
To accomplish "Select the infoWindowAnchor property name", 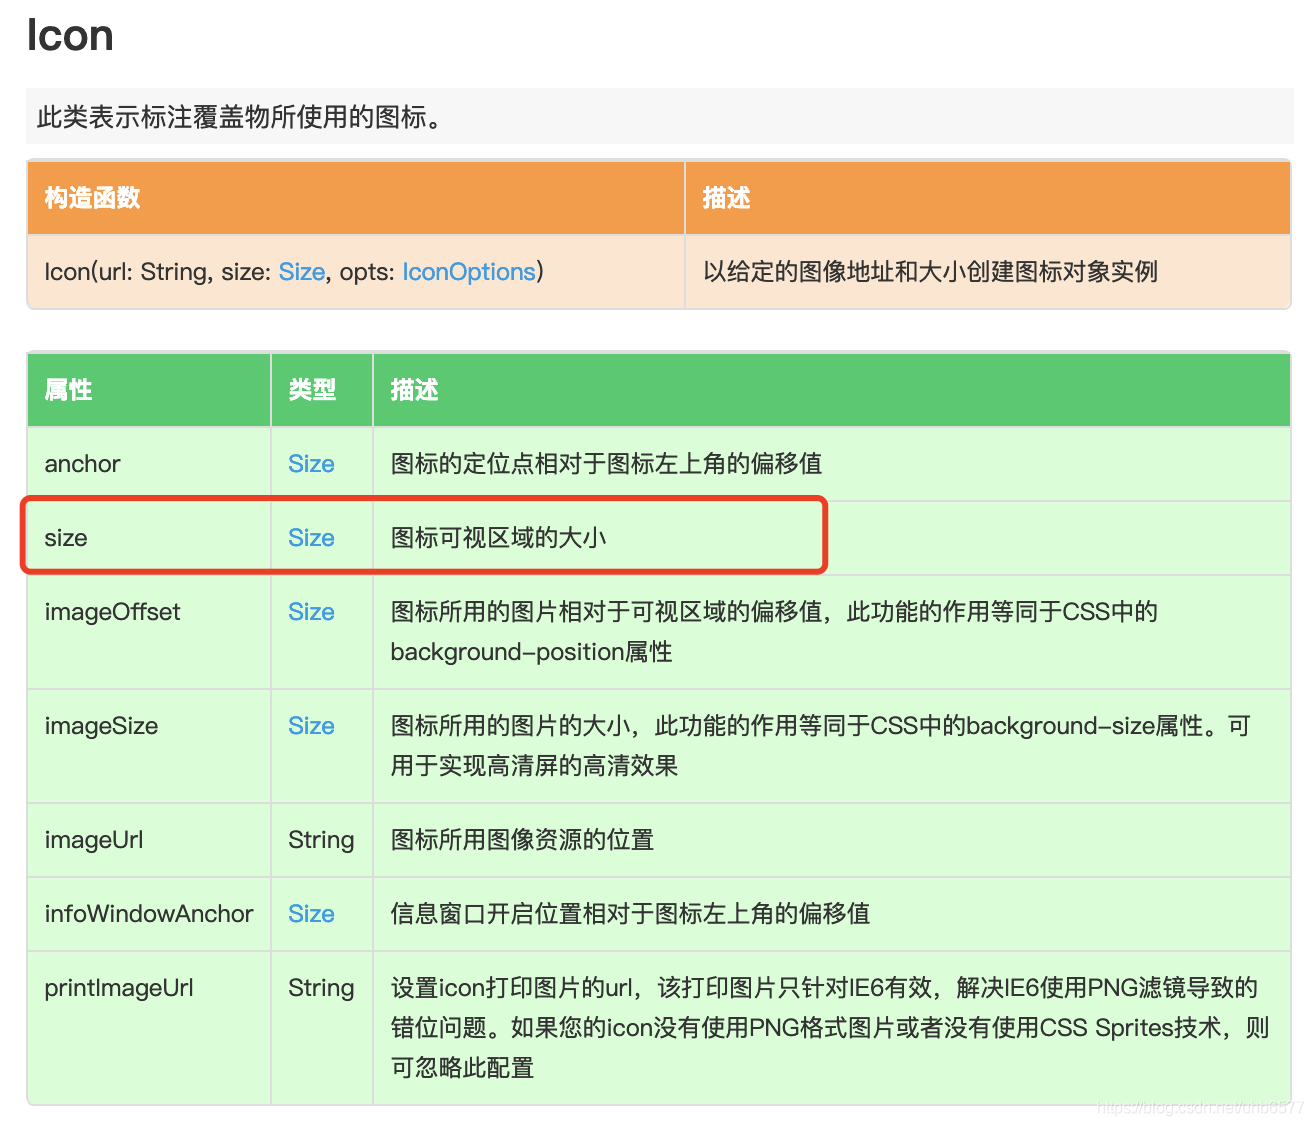I will point(149,914).
